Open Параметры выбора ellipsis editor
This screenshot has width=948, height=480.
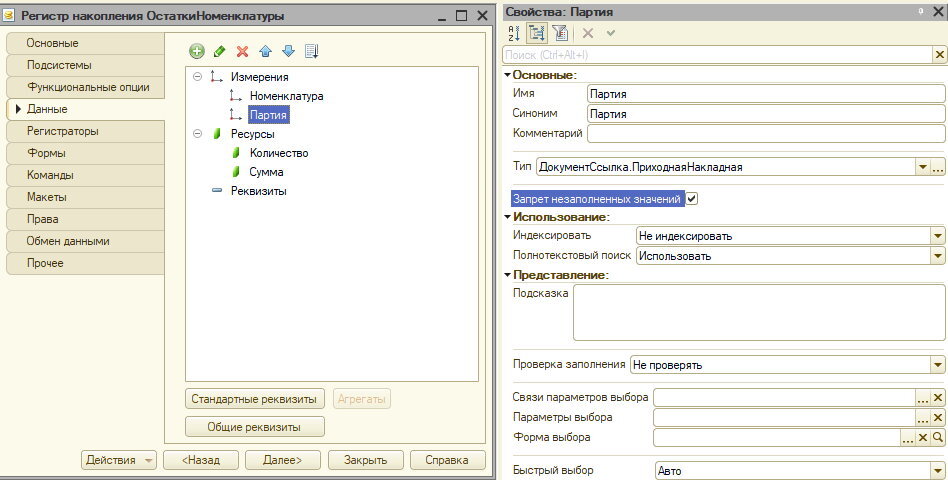click(x=923, y=418)
